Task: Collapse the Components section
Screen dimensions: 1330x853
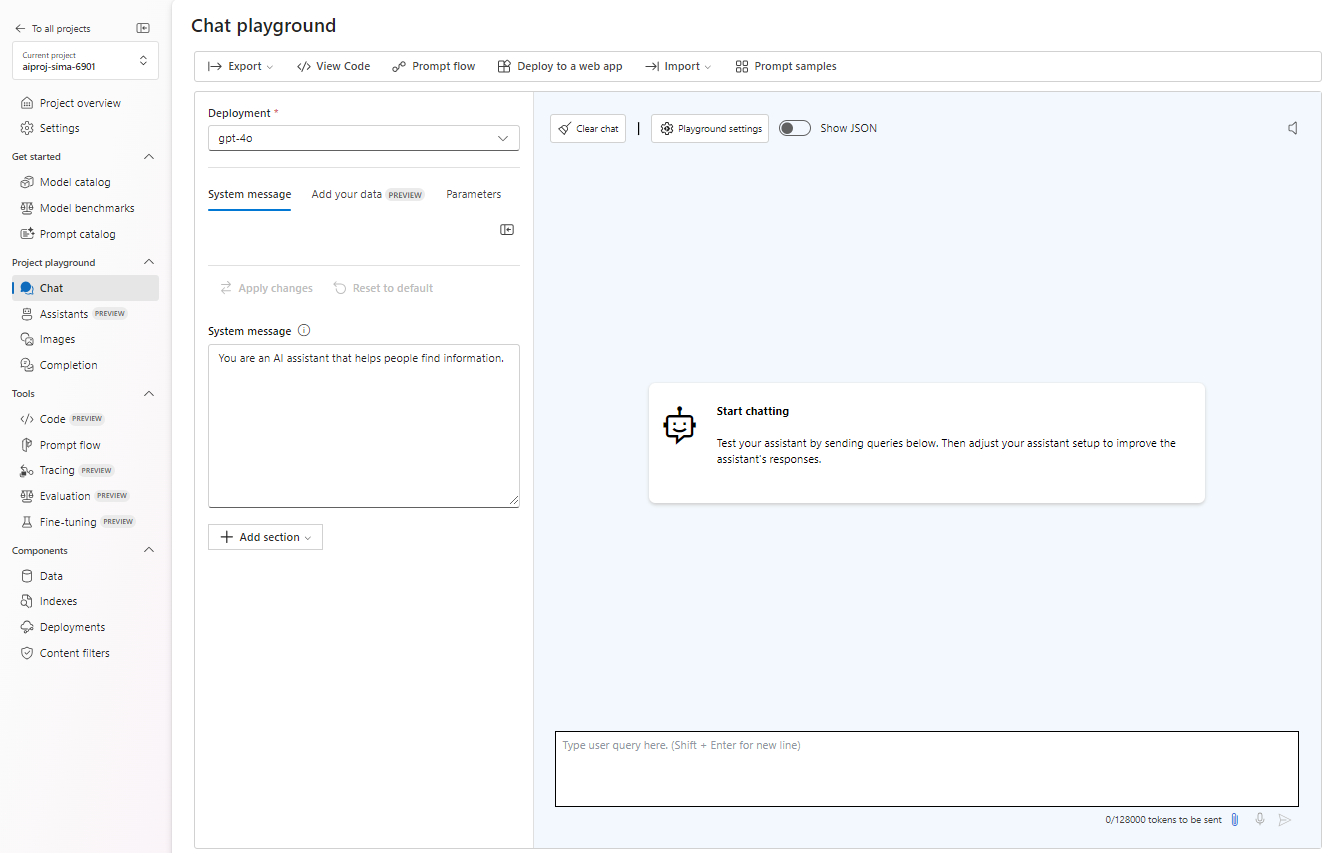Action: tap(148, 549)
